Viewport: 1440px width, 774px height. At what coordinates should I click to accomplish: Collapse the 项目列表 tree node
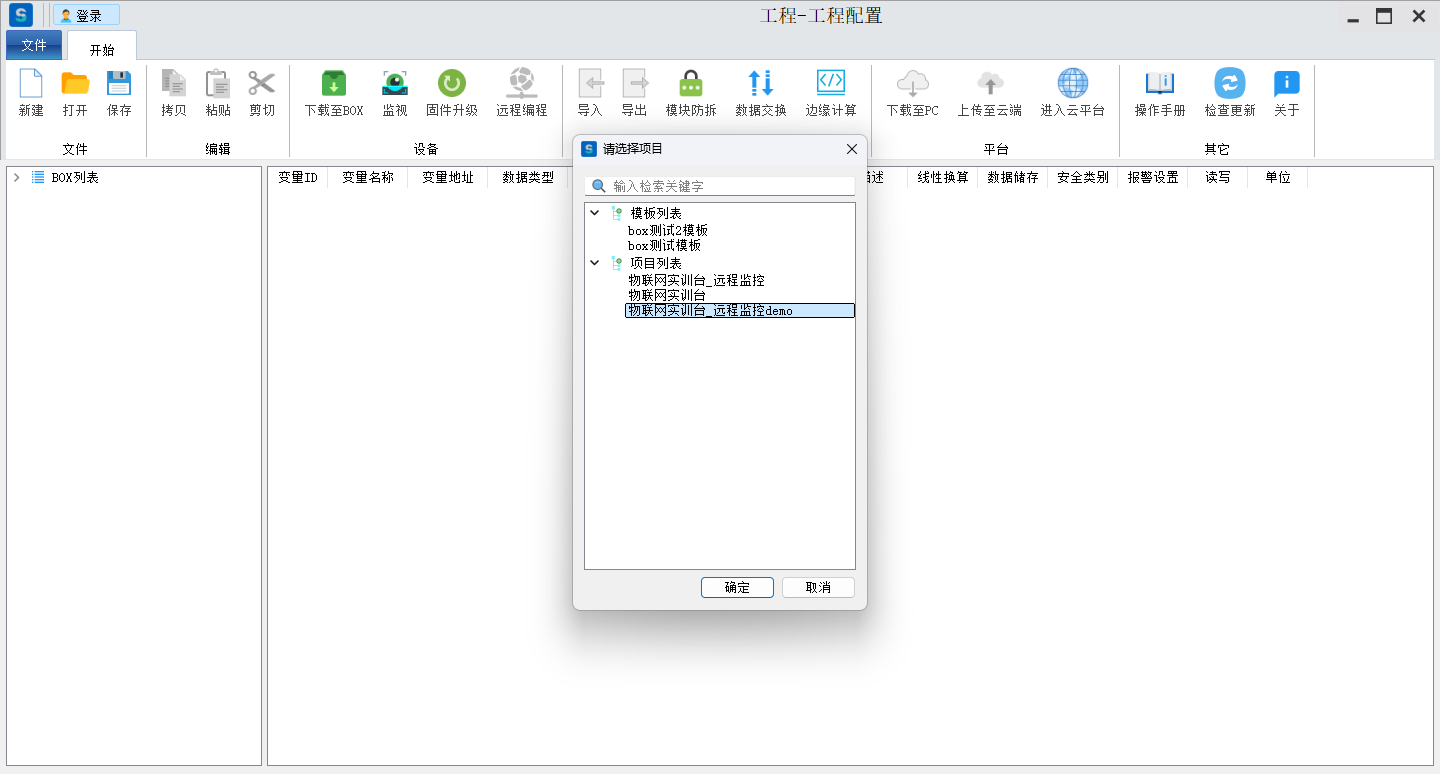coord(595,263)
